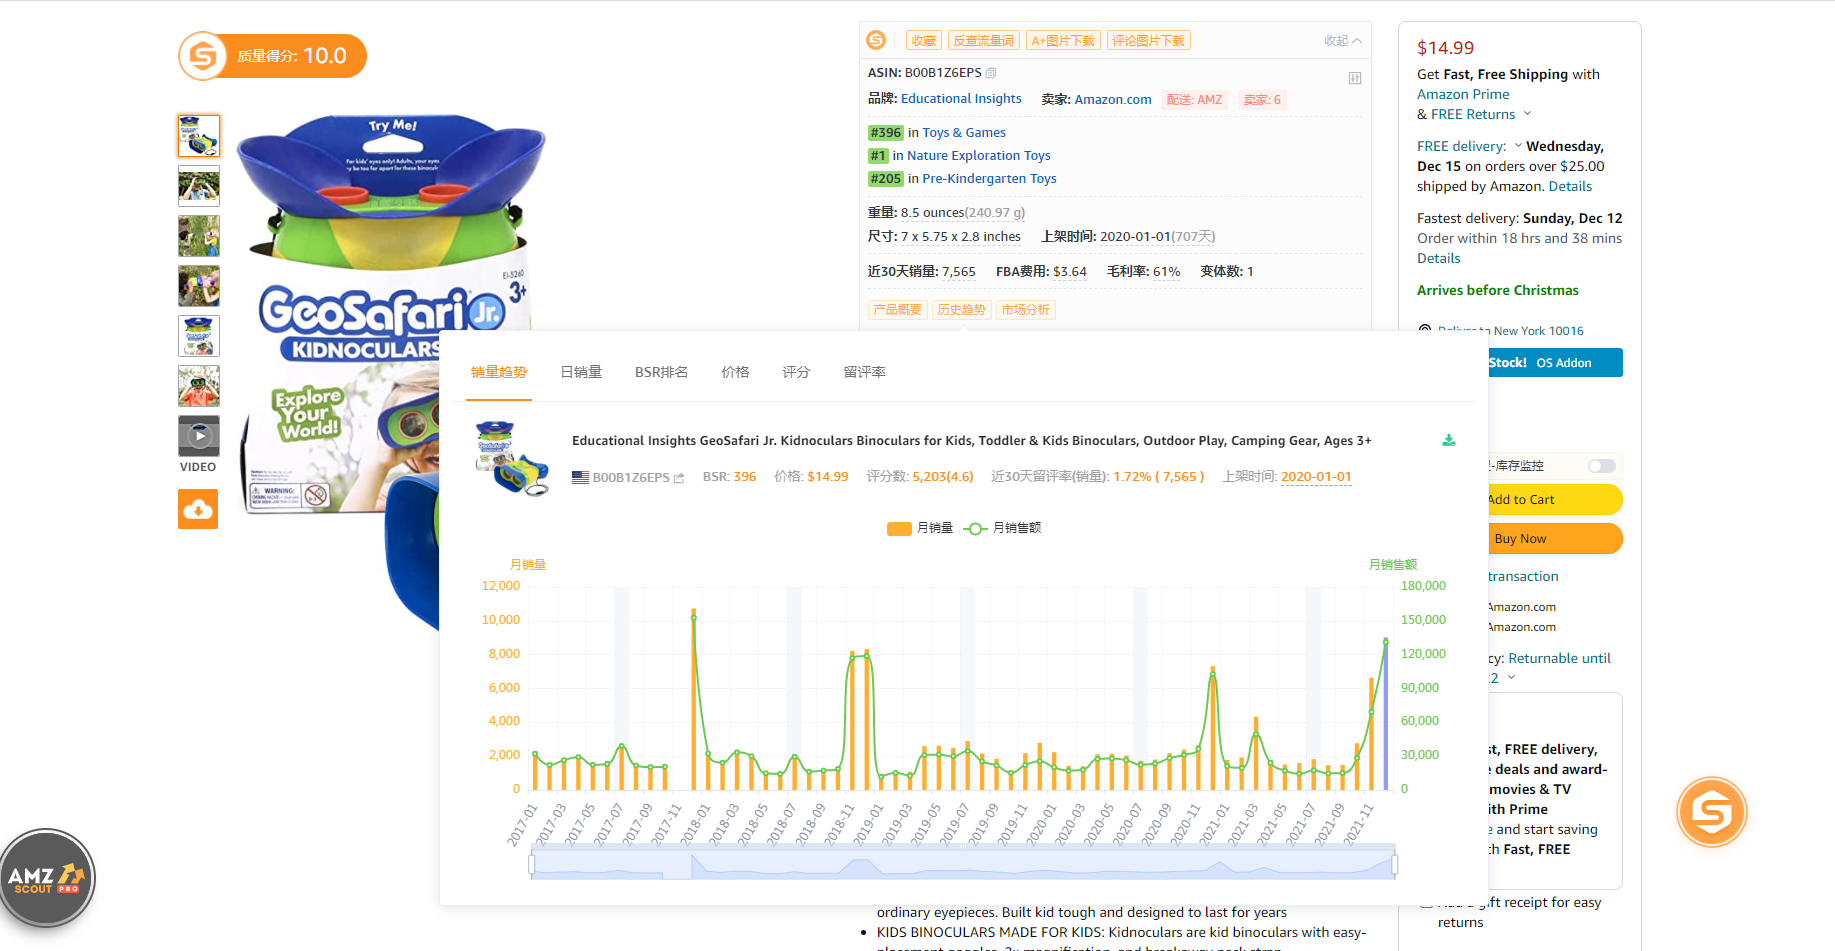The height and width of the screenshot is (951, 1835).
Task: Switch to the BSR排名 tab
Action: click(661, 372)
